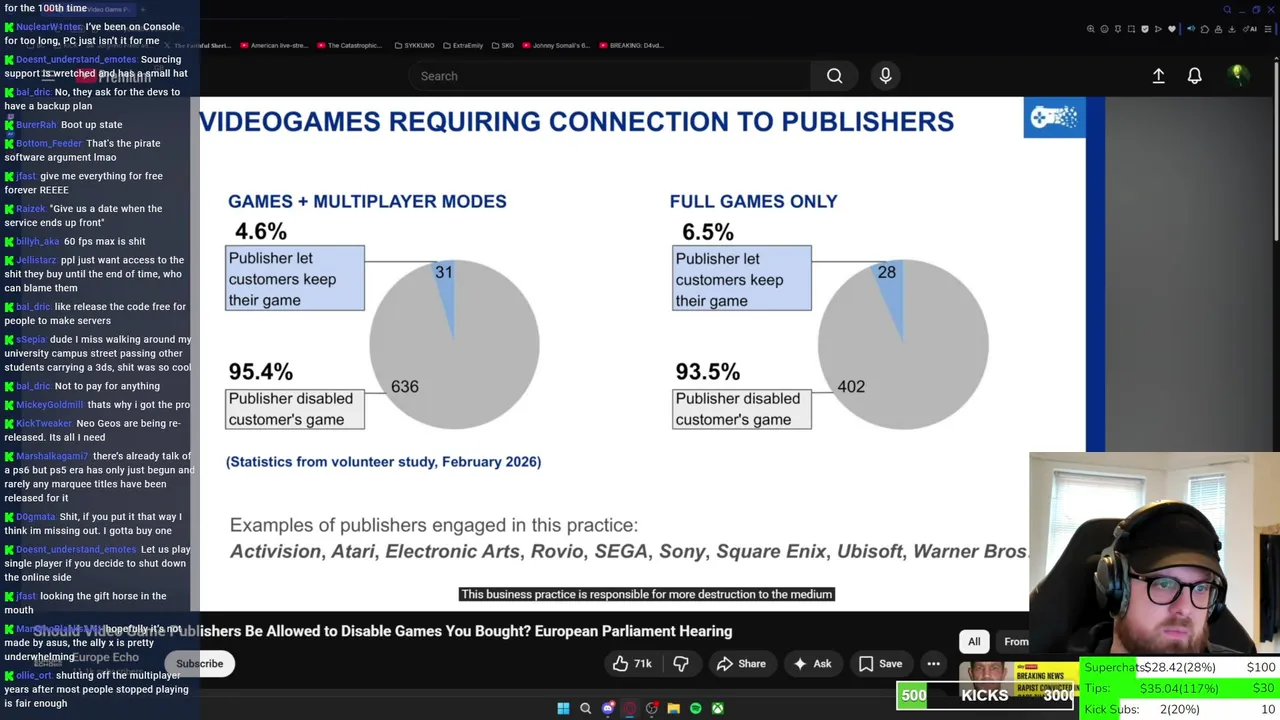Open the YouTube notifications bell
The image size is (1280, 720).
click(x=1194, y=76)
